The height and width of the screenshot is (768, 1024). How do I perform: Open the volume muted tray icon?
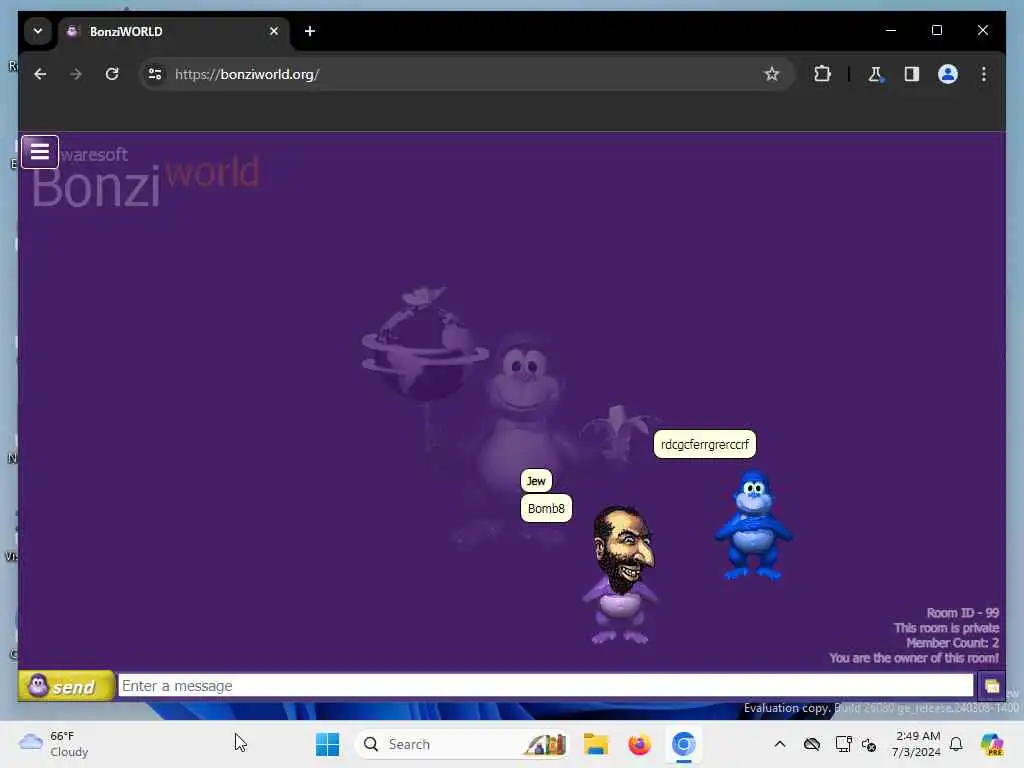869,744
